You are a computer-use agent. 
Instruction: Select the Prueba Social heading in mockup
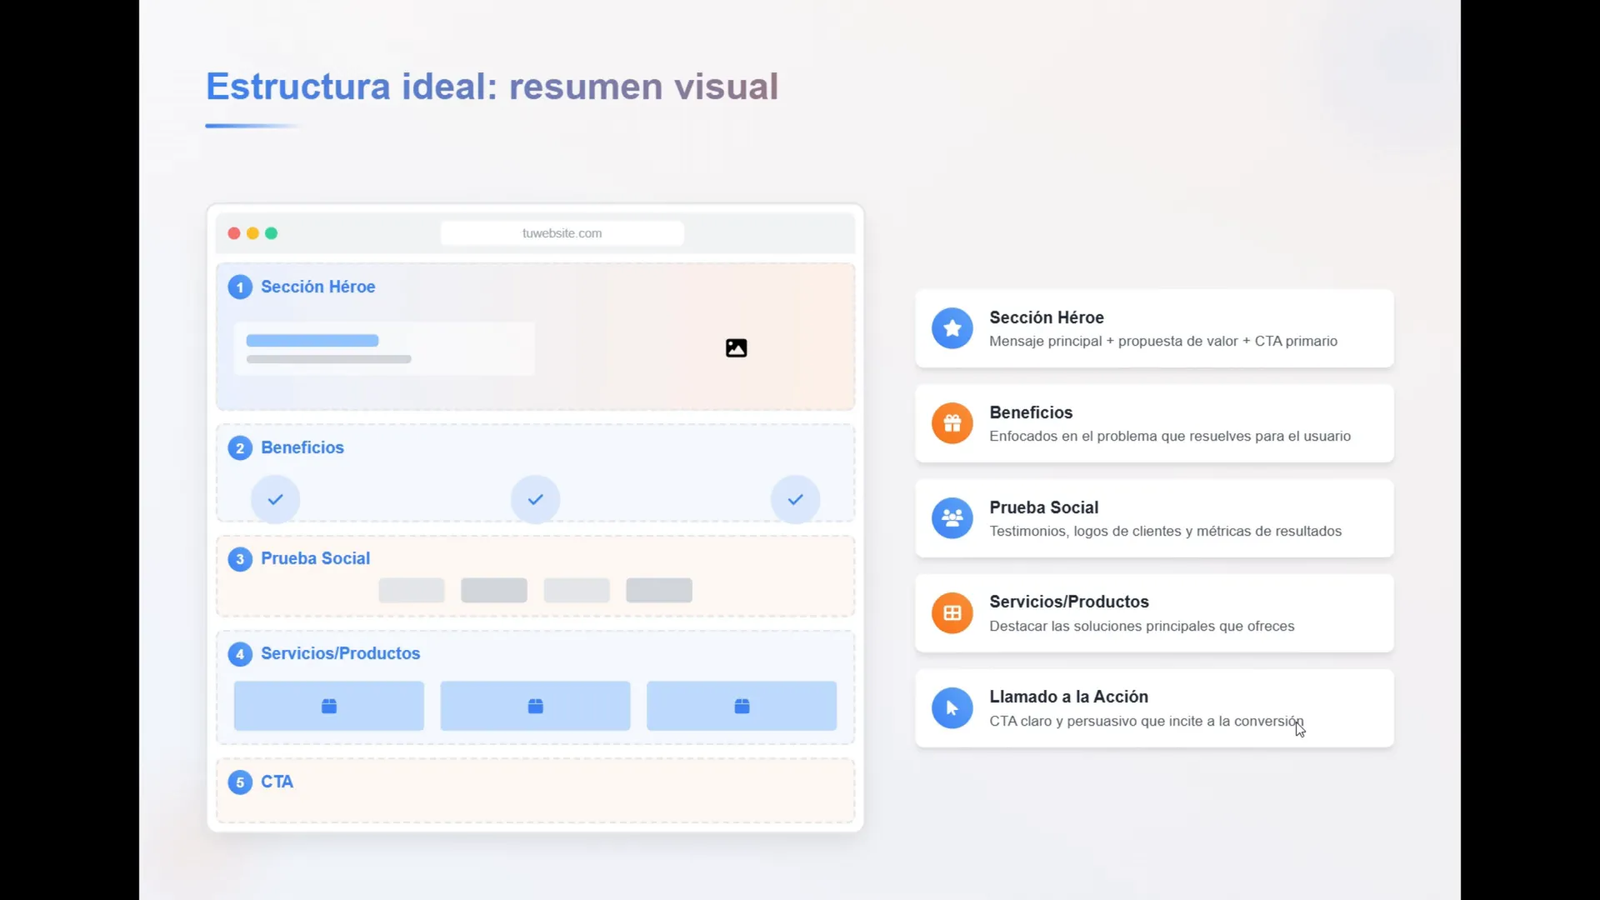[x=315, y=558]
